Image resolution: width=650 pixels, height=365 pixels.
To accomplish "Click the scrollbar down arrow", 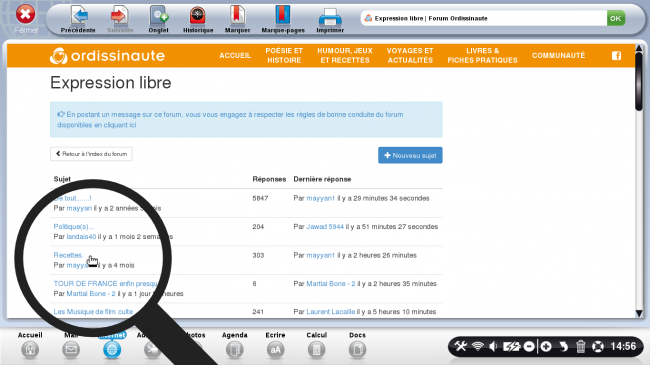I will click(x=639, y=313).
